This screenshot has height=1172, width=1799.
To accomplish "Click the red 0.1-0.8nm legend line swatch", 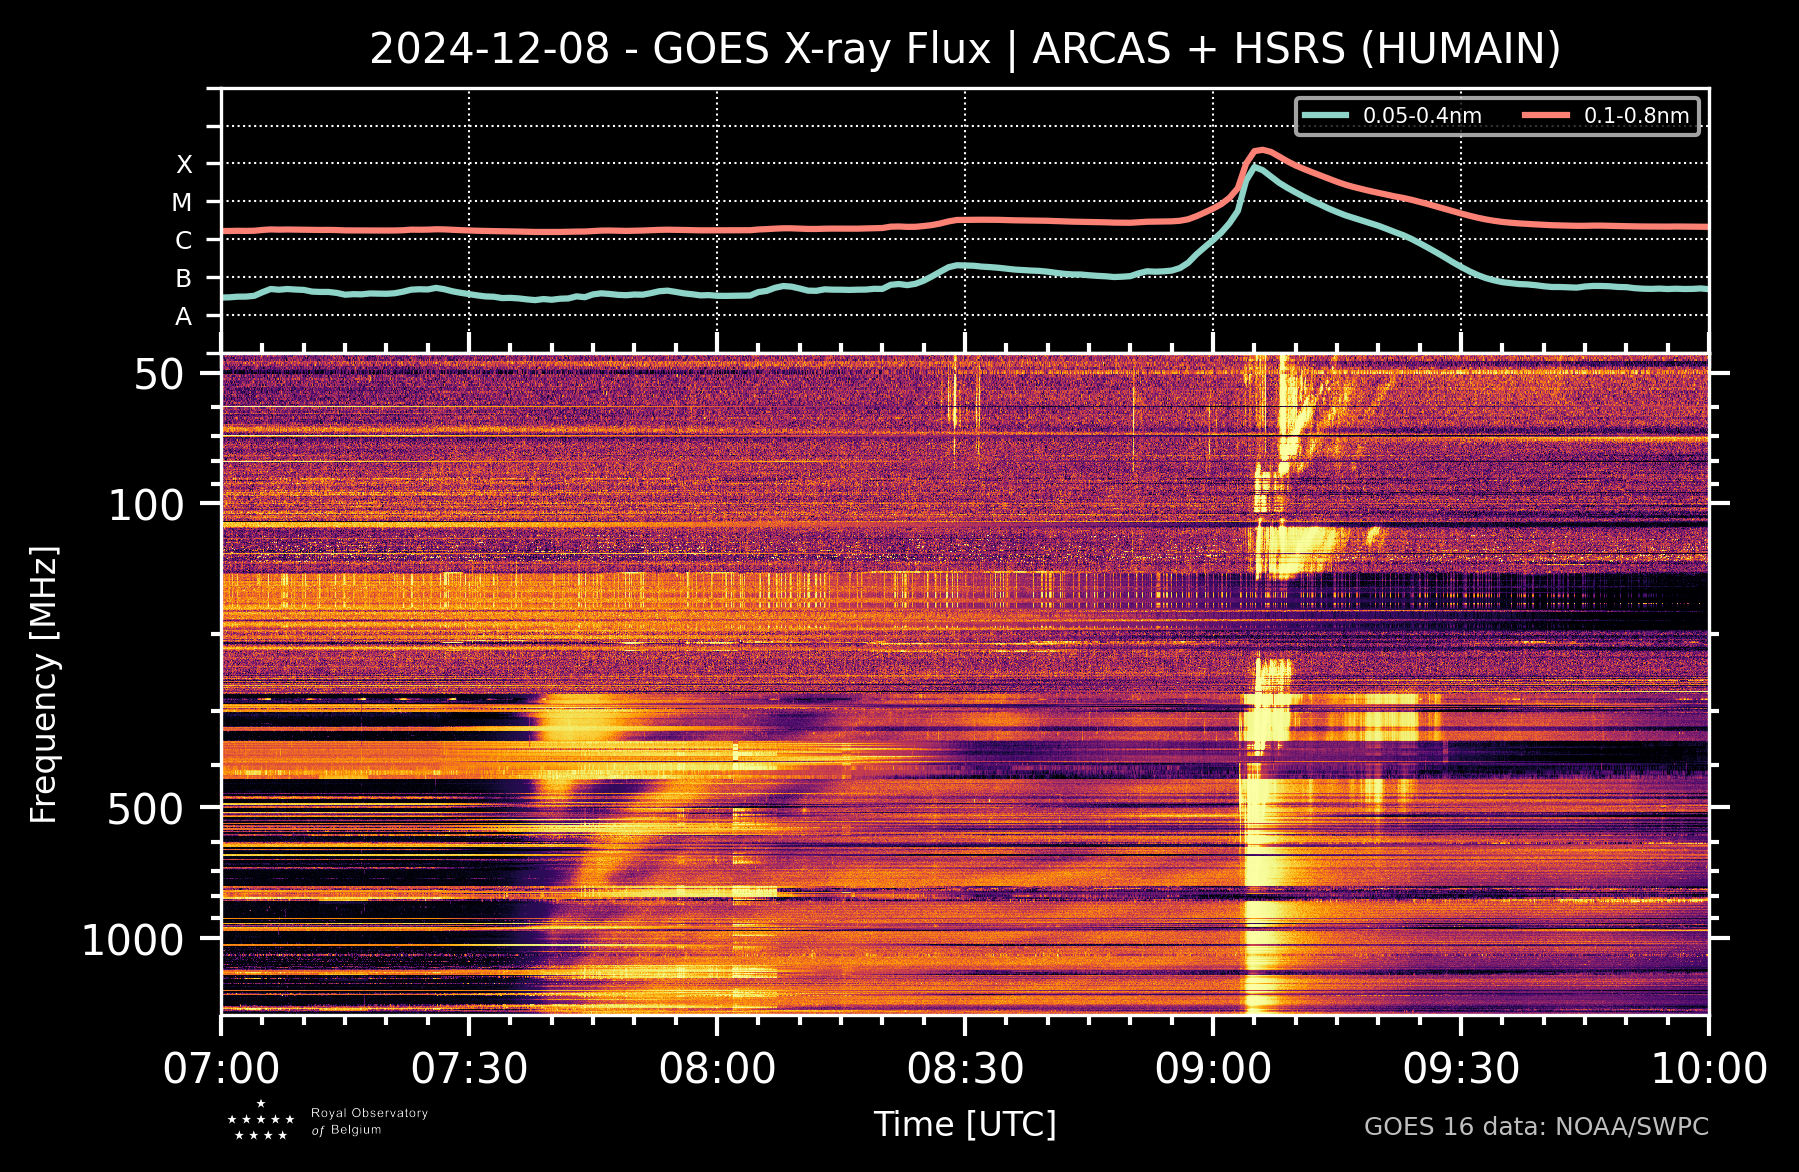I will (x=1546, y=116).
